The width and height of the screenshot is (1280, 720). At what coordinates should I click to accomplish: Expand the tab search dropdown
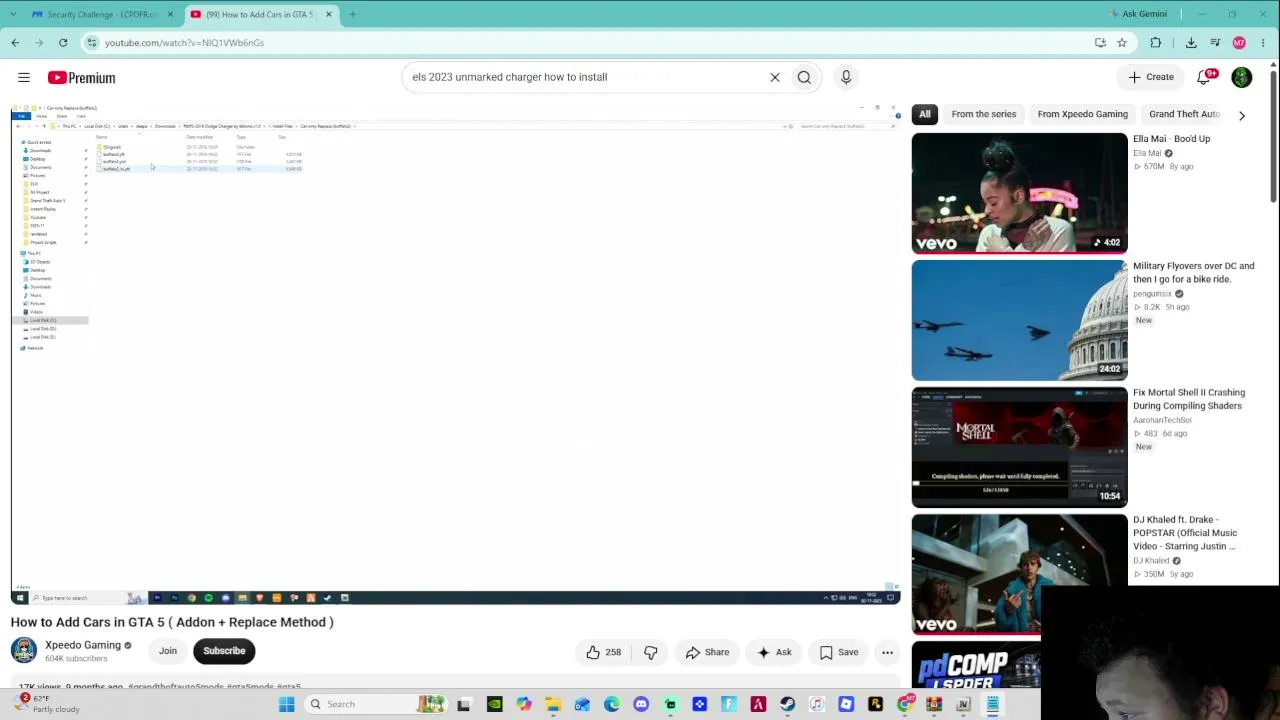point(12,14)
